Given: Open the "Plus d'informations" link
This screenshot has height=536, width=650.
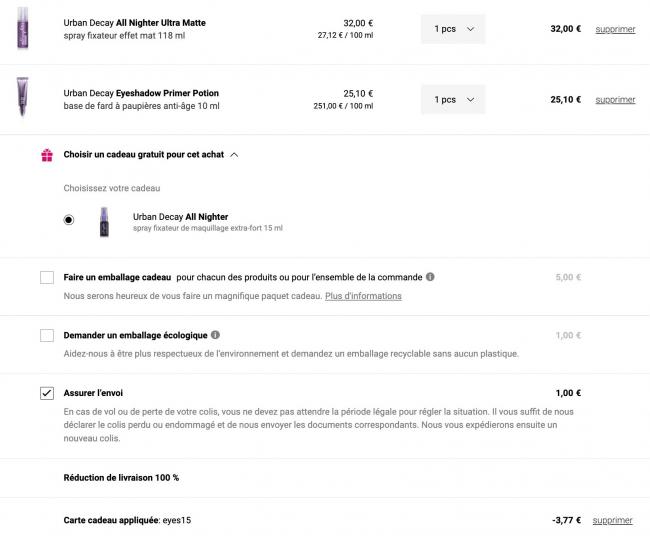Looking at the screenshot, I should click(363, 296).
